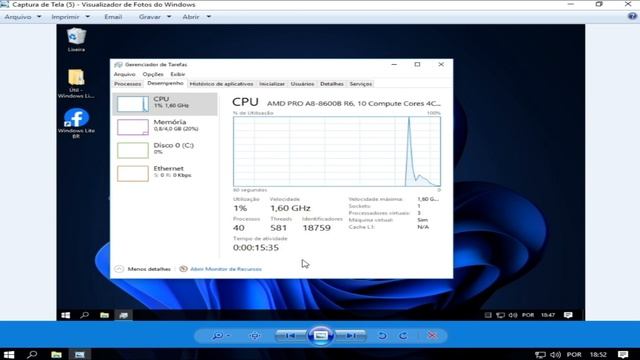Click the 1,60 GHz speed value
The image size is (640, 360).
pyautogui.click(x=290, y=208)
